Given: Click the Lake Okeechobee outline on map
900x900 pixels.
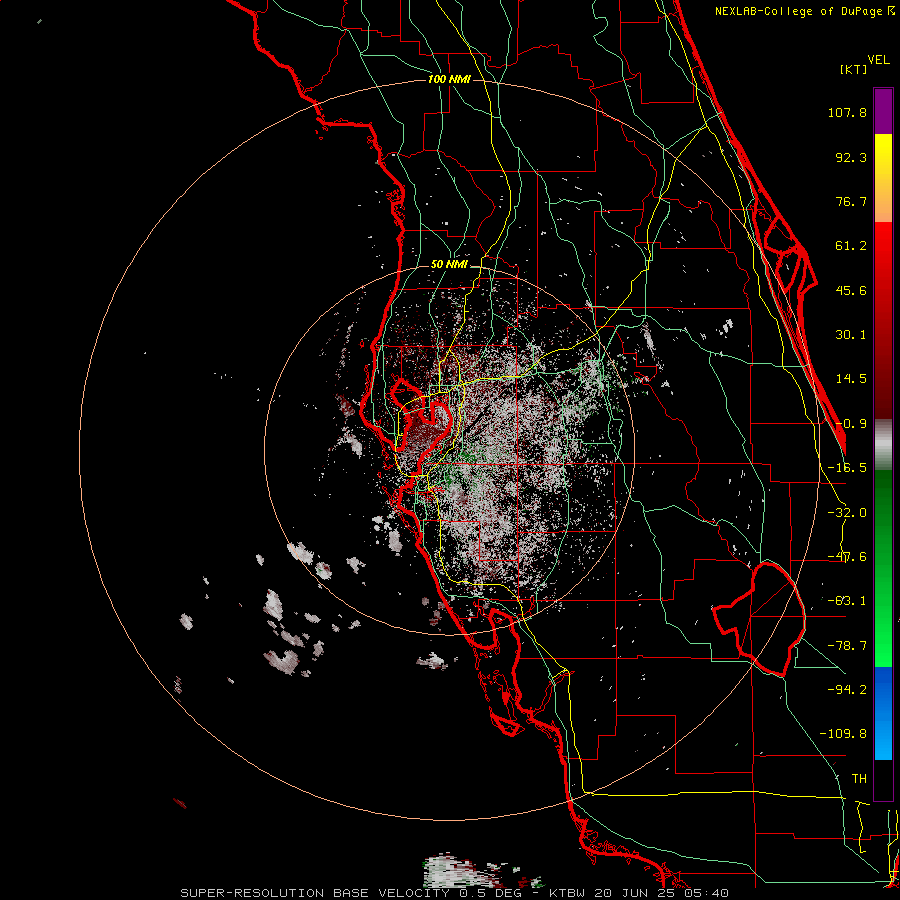Looking at the screenshot, I should click(759, 619).
